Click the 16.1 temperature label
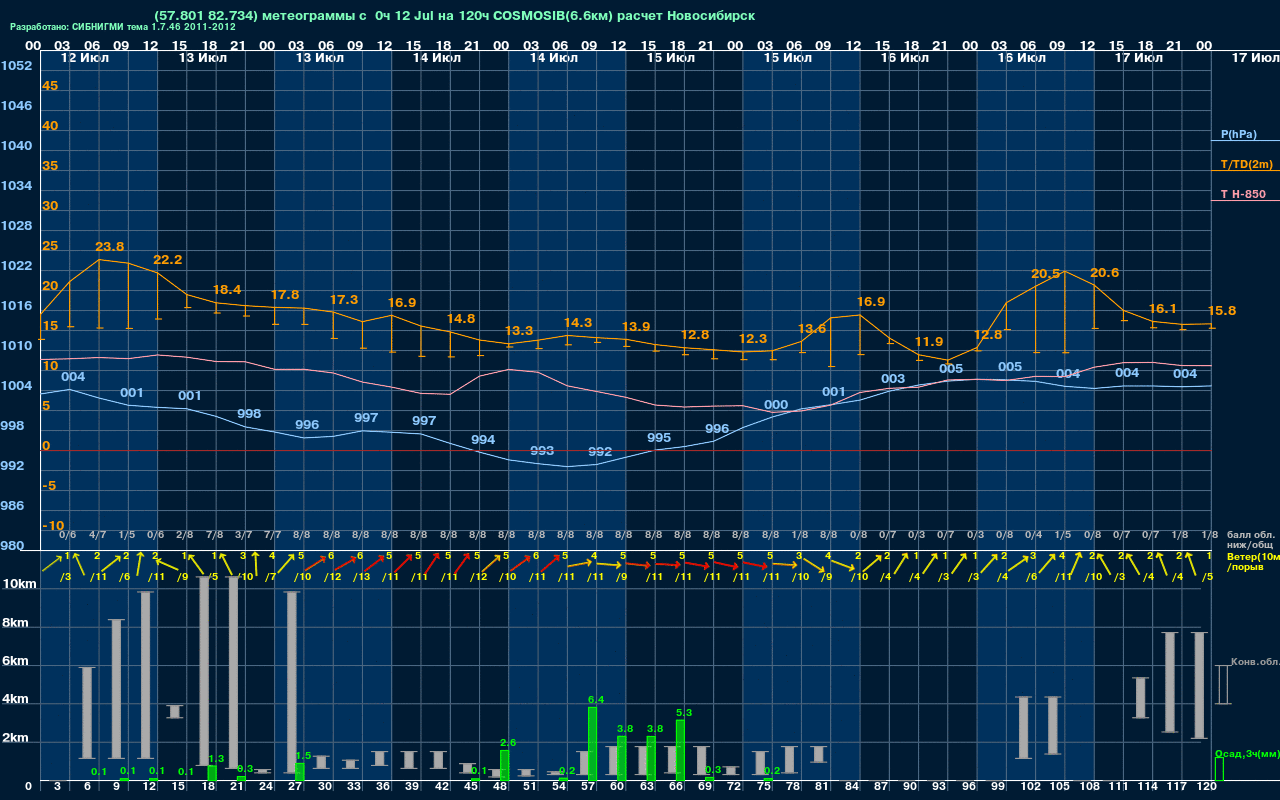 (1162, 308)
